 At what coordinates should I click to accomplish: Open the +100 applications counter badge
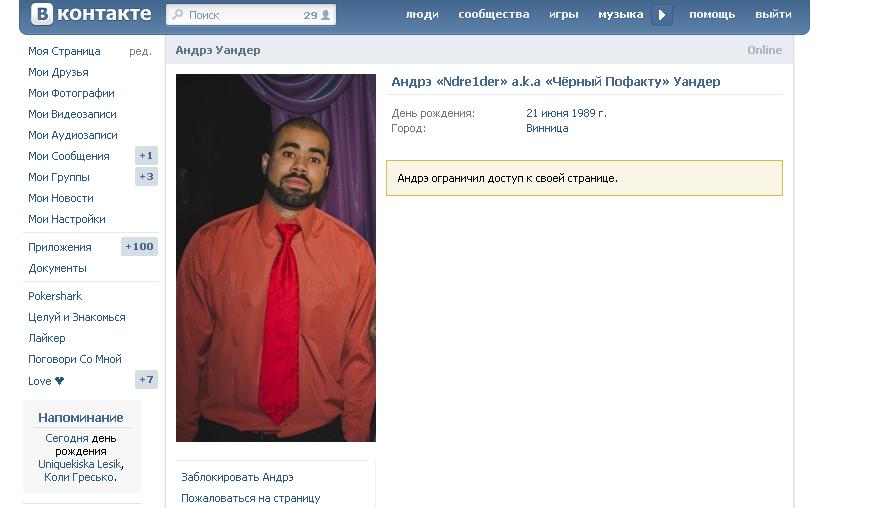tap(139, 247)
